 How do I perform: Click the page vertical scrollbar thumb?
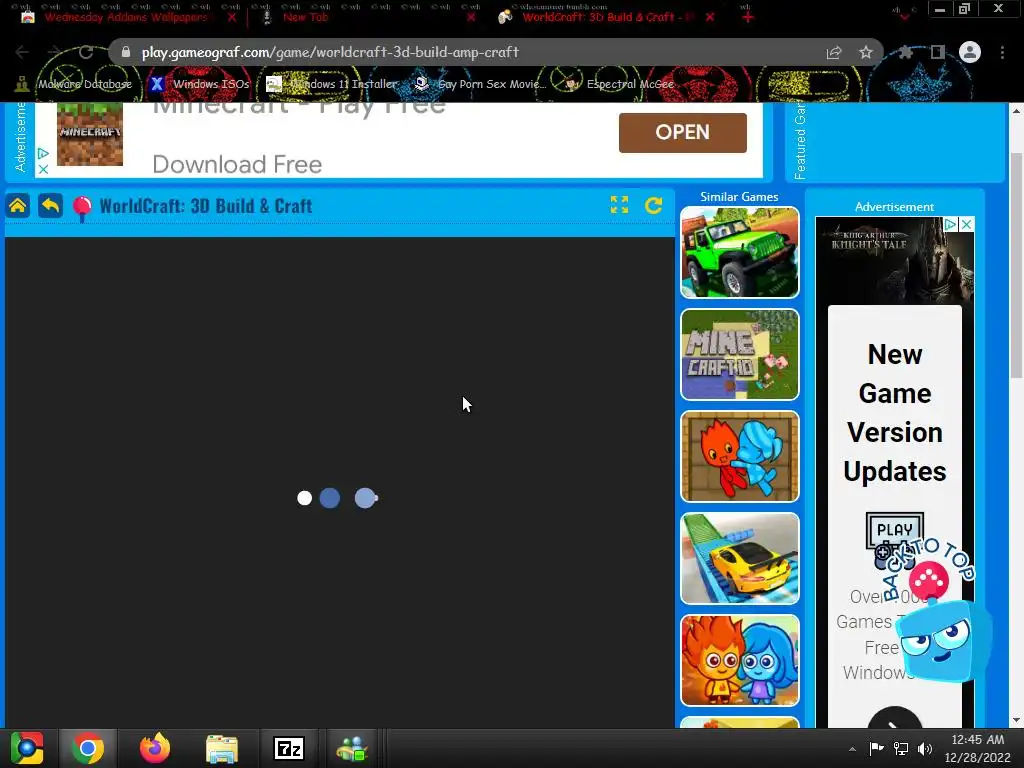coord(1016,264)
